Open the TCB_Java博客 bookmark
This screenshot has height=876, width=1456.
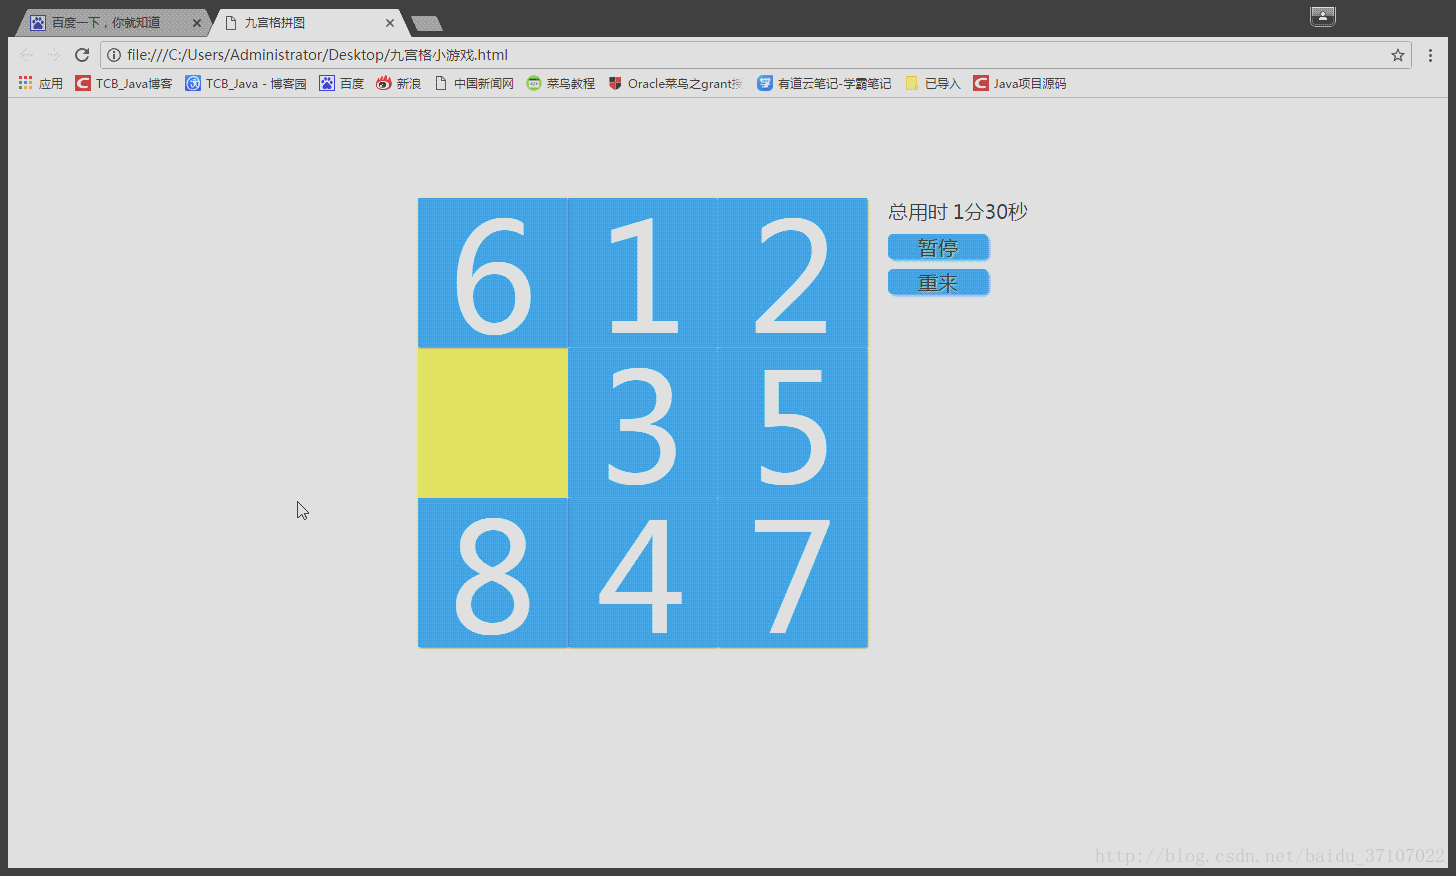click(124, 83)
